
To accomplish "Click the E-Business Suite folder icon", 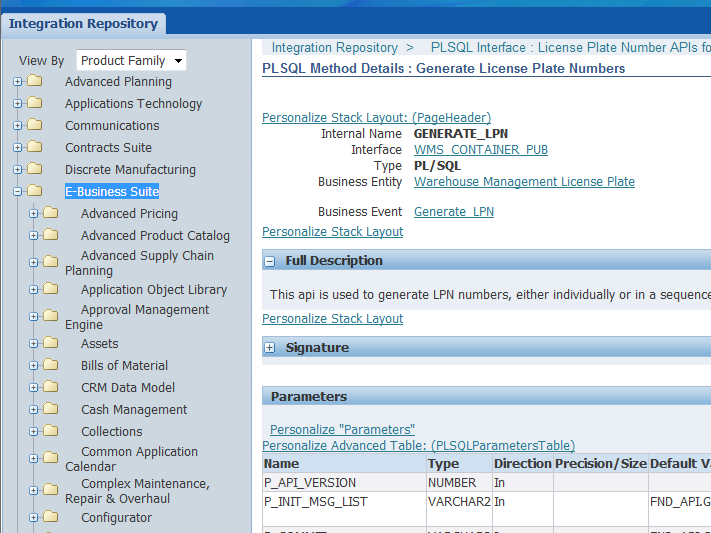I will [x=34, y=191].
